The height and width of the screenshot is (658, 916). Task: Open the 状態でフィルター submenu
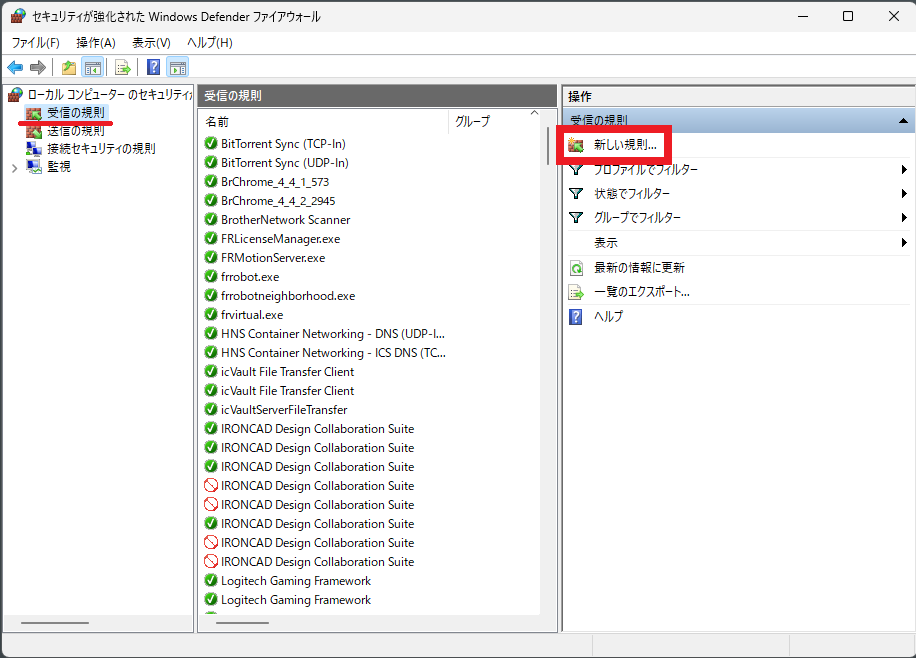click(632, 194)
